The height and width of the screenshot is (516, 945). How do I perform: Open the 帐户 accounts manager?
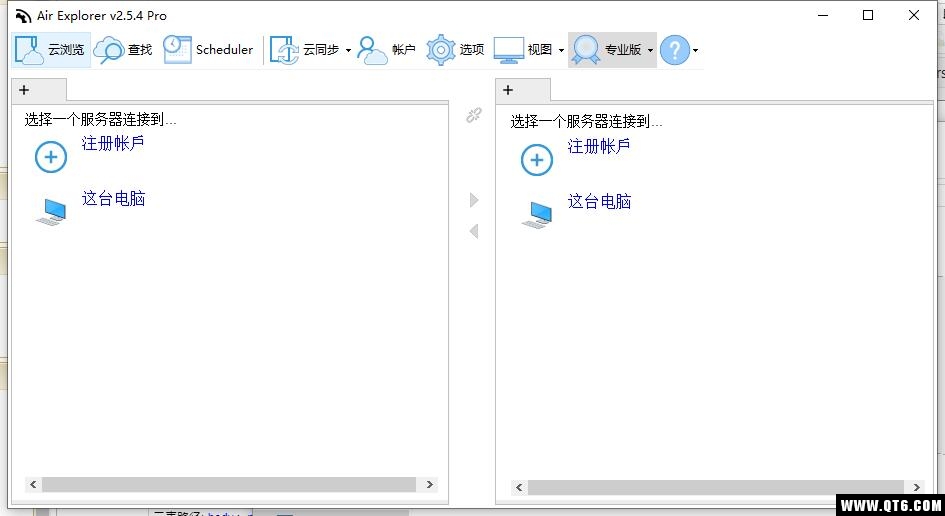(386, 50)
